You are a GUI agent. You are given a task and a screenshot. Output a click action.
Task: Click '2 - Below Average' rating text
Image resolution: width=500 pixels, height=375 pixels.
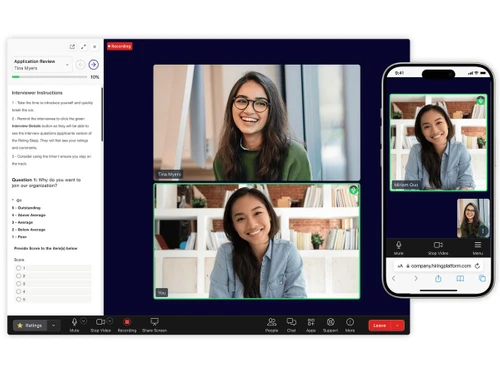coord(29,230)
